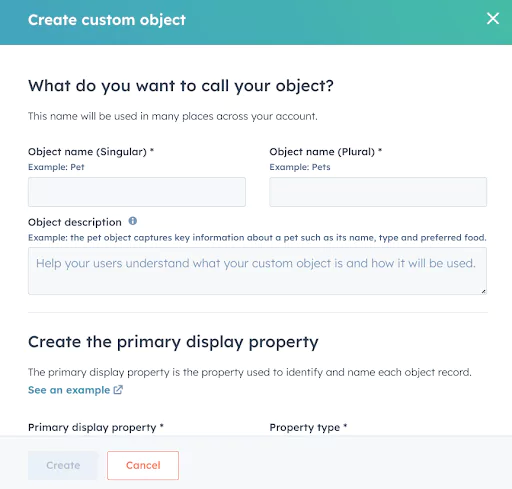Click the 'Example: Pets' hint text
The image size is (512, 489).
click(300, 167)
